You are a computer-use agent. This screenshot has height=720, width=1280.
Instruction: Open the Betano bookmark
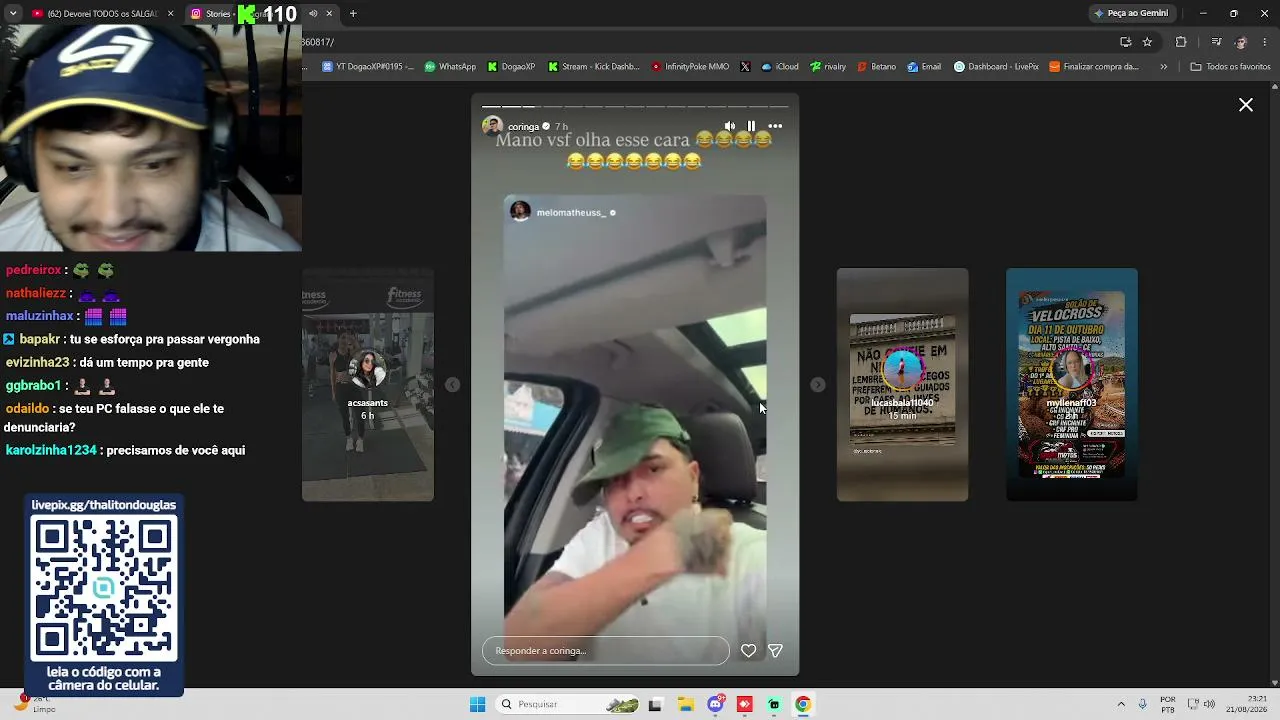pos(876,67)
